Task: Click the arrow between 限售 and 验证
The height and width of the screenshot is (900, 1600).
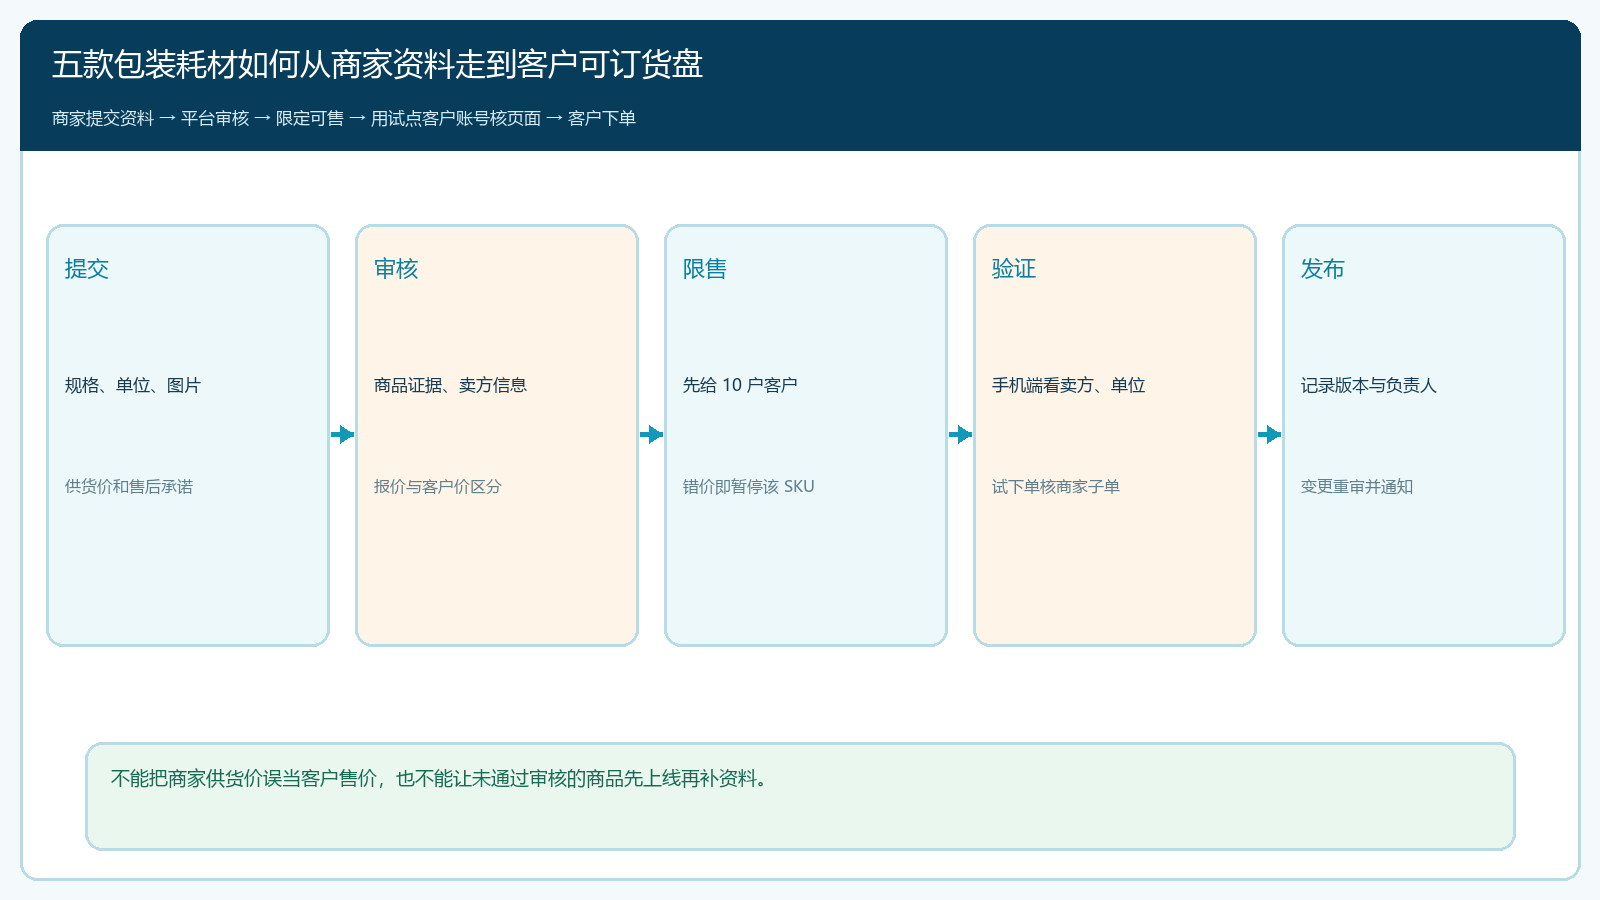Action: pos(960,434)
